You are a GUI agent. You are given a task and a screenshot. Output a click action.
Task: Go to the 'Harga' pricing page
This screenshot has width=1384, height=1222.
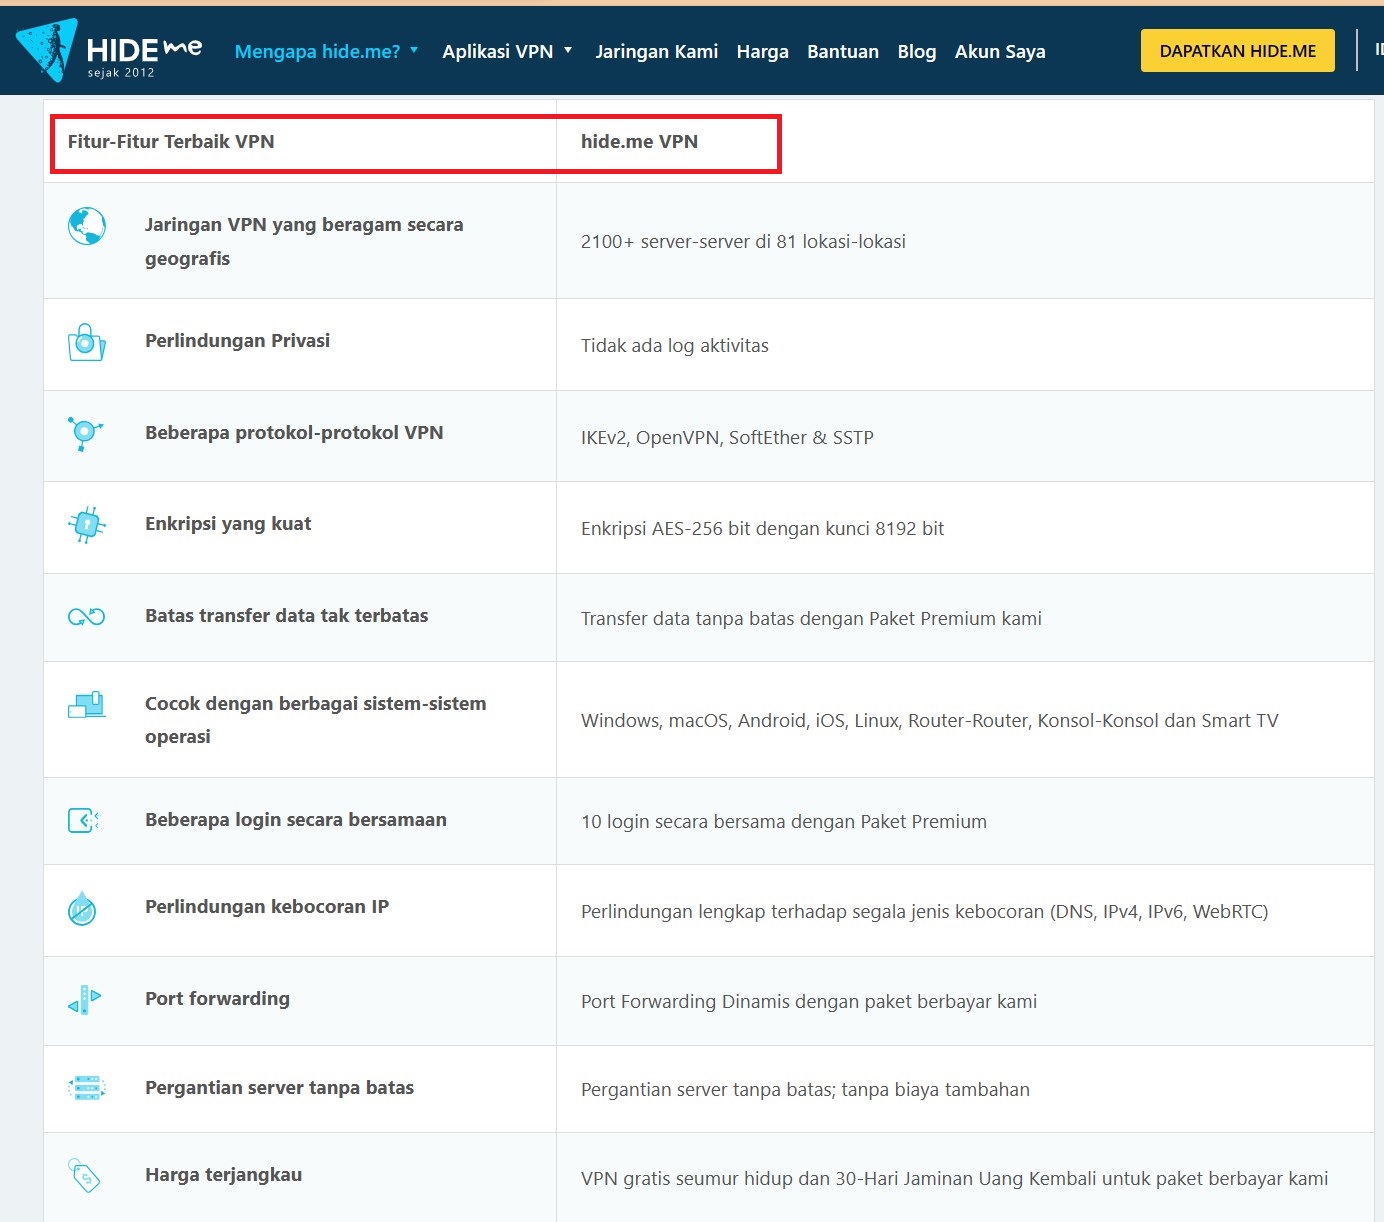[x=762, y=51]
